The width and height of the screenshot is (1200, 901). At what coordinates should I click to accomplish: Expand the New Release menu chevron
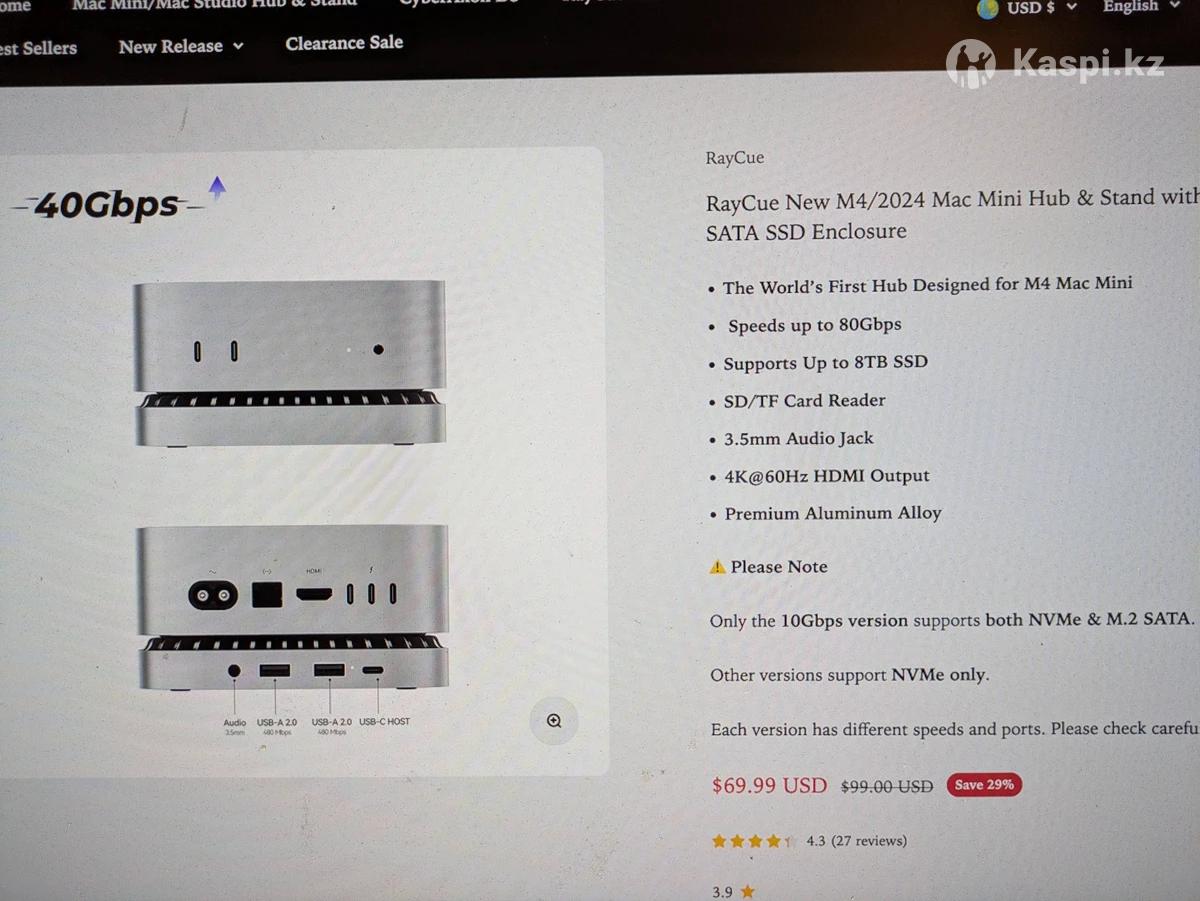pyautogui.click(x=238, y=47)
